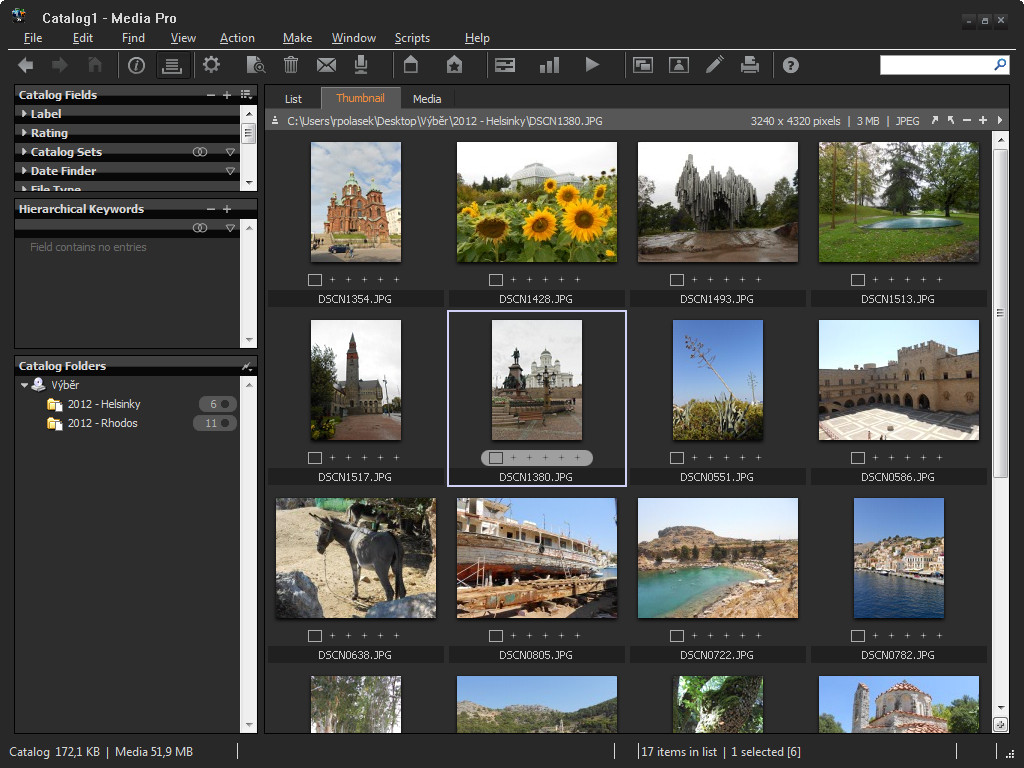The image size is (1024, 768).
Task: Click the document magnifier icon in the toolbar
Action: pyautogui.click(x=255, y=65)
